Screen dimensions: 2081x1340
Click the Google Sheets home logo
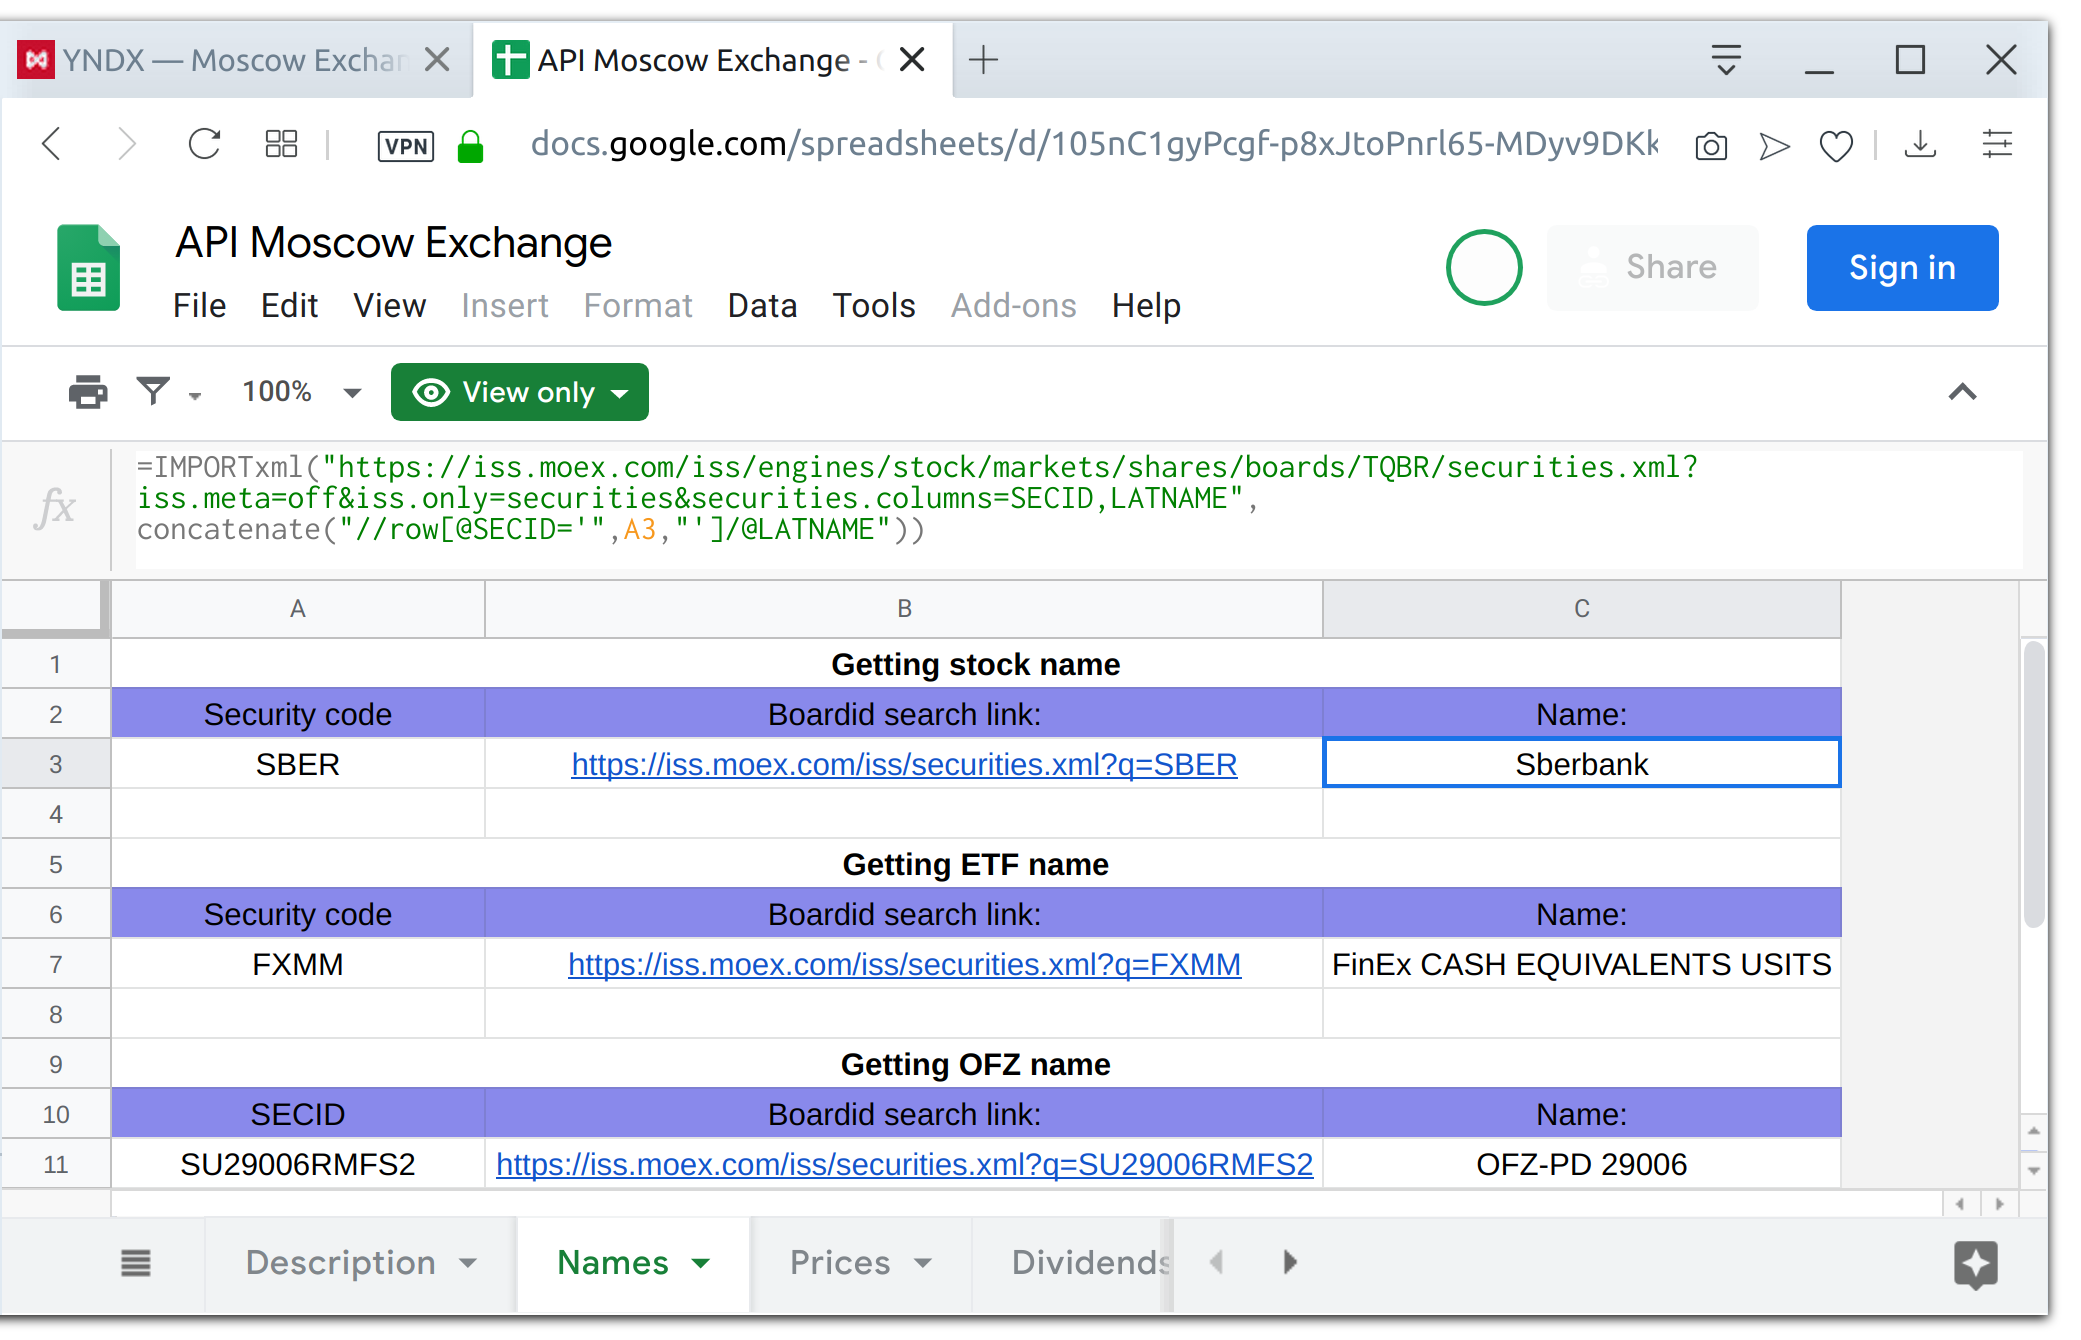[89, 268]
